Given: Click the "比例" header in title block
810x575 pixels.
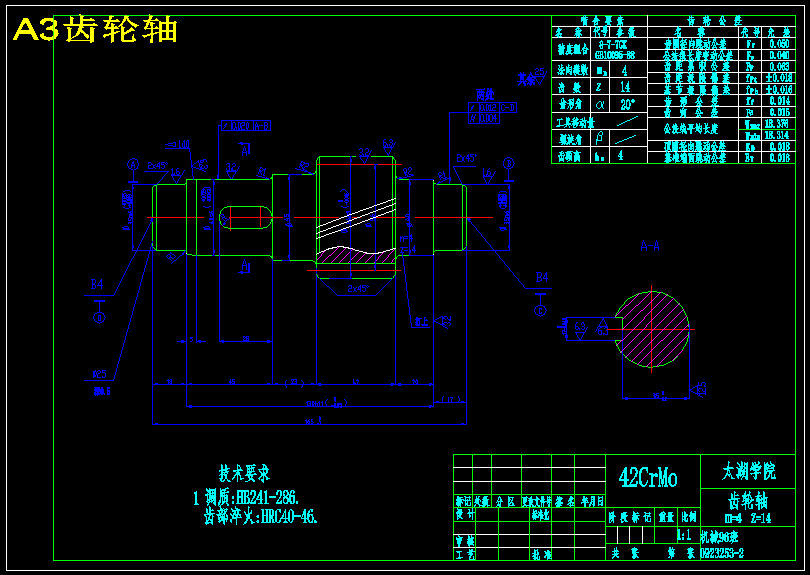Looking at the screenshot, I should 688,517.
